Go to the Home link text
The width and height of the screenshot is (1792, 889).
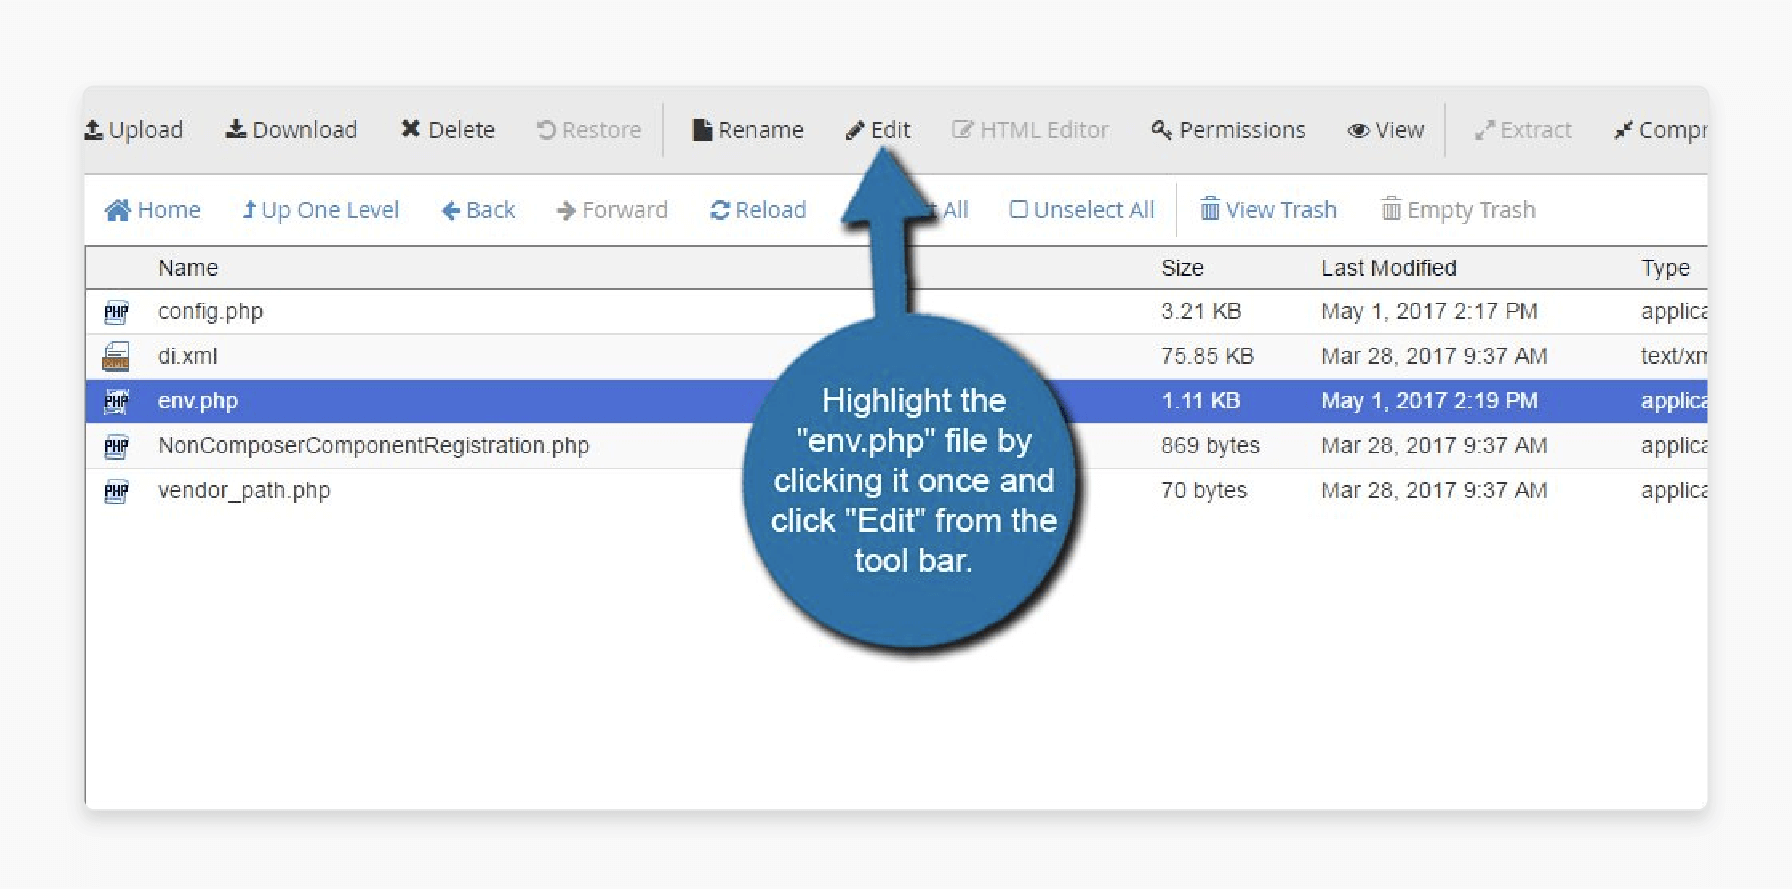[169, 210]
